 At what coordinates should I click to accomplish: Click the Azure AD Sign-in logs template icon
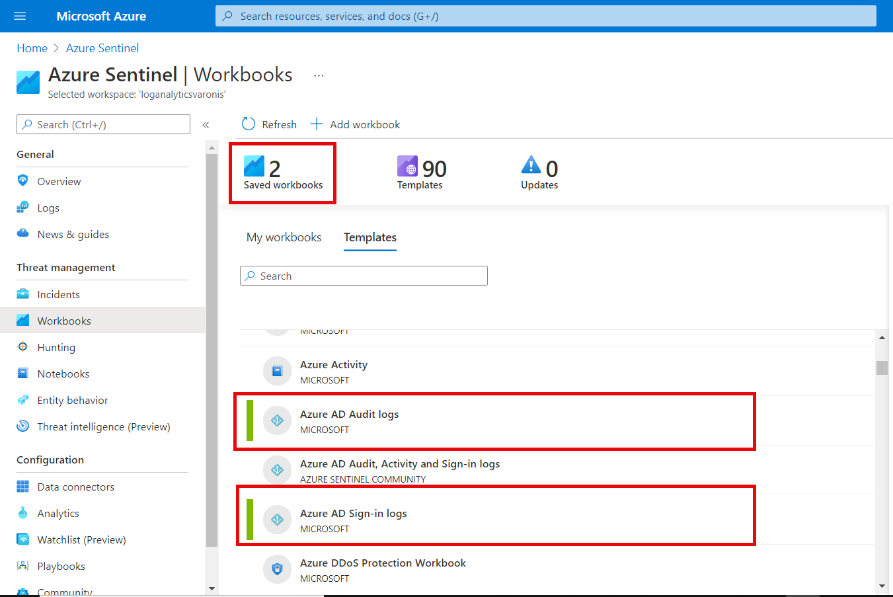click(x=277, y=520)
